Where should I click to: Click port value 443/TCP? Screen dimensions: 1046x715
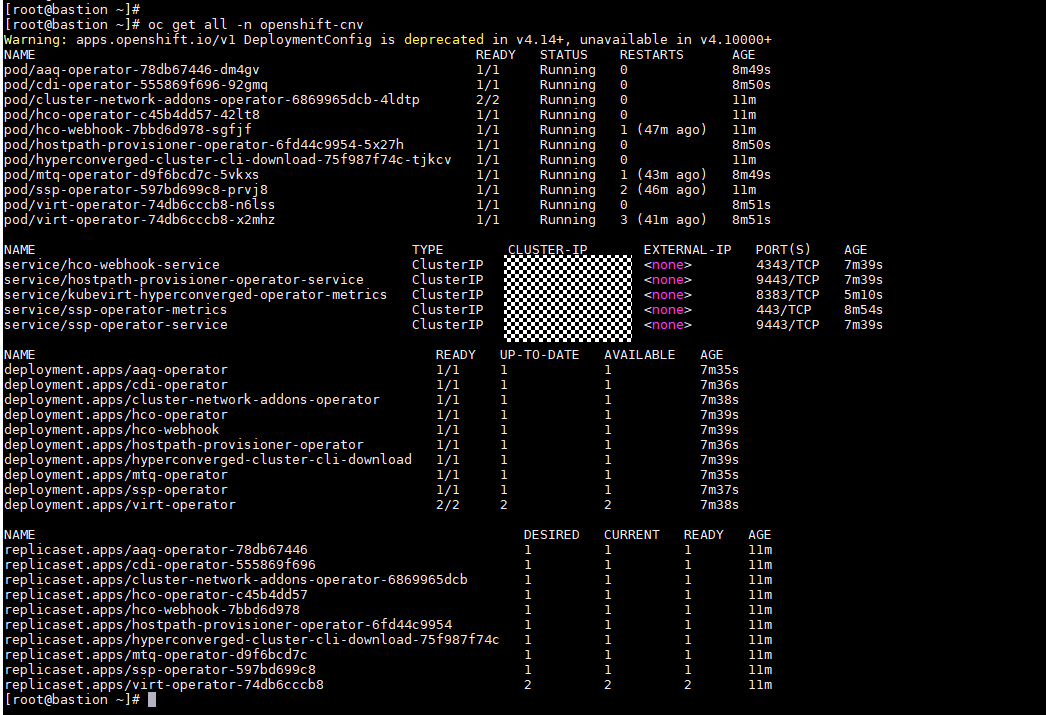tap(784, 310)
